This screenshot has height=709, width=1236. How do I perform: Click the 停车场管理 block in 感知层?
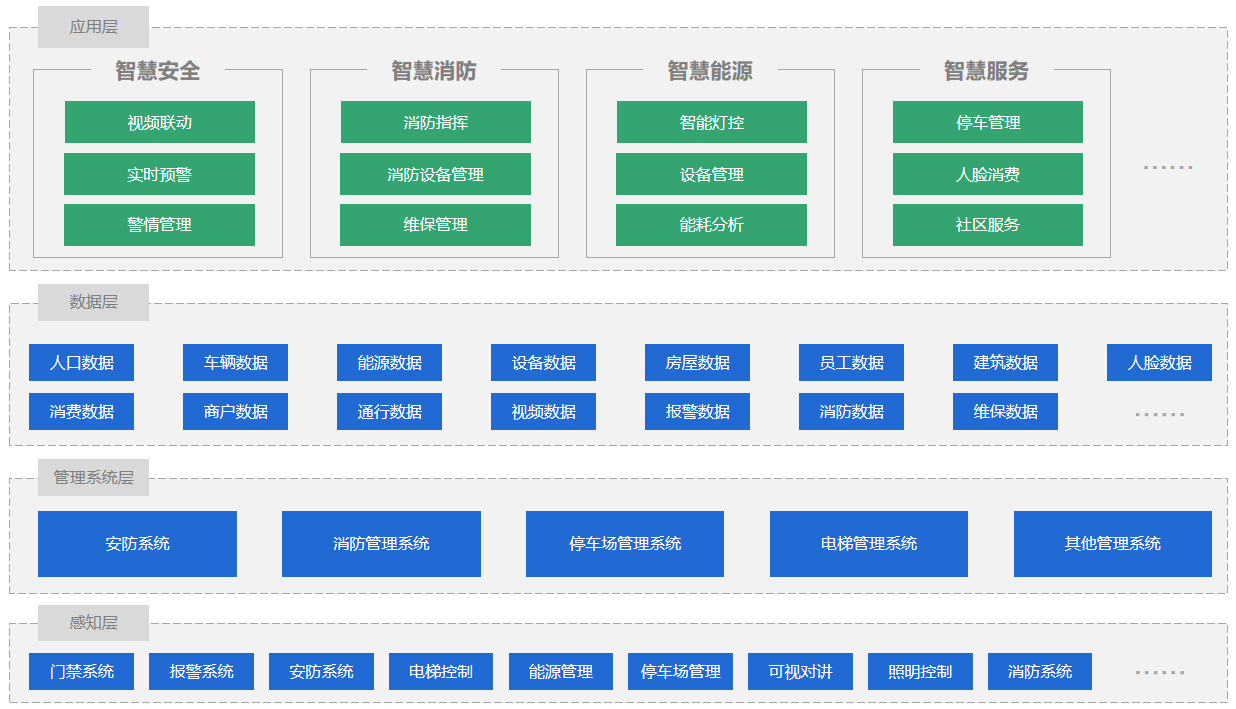[x=680, y=672]
